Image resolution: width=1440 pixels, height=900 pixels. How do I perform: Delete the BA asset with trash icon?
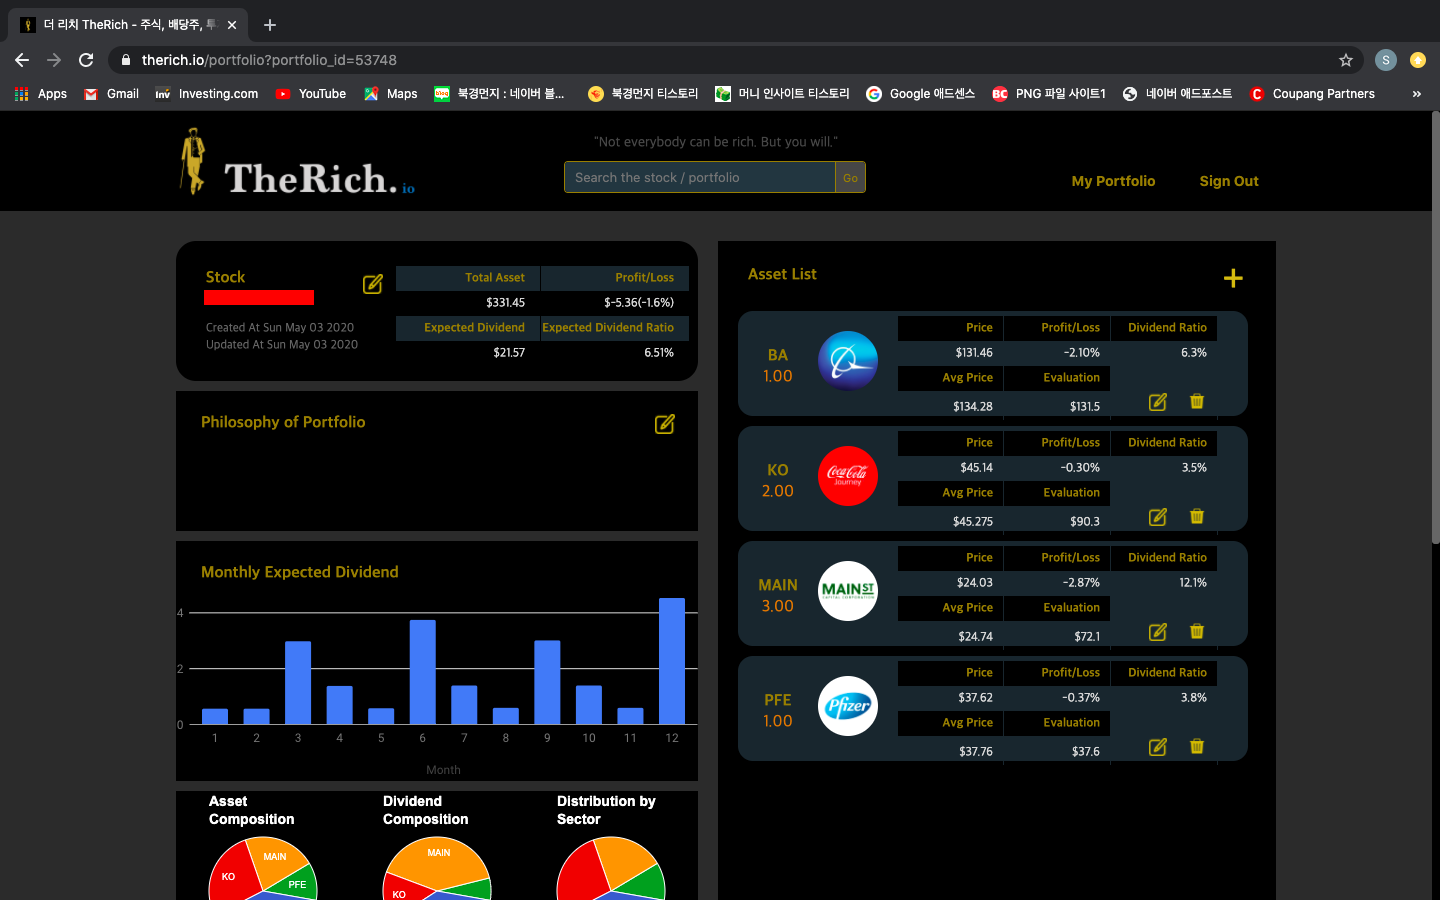pyautogui.click(x=1197, y=401)
